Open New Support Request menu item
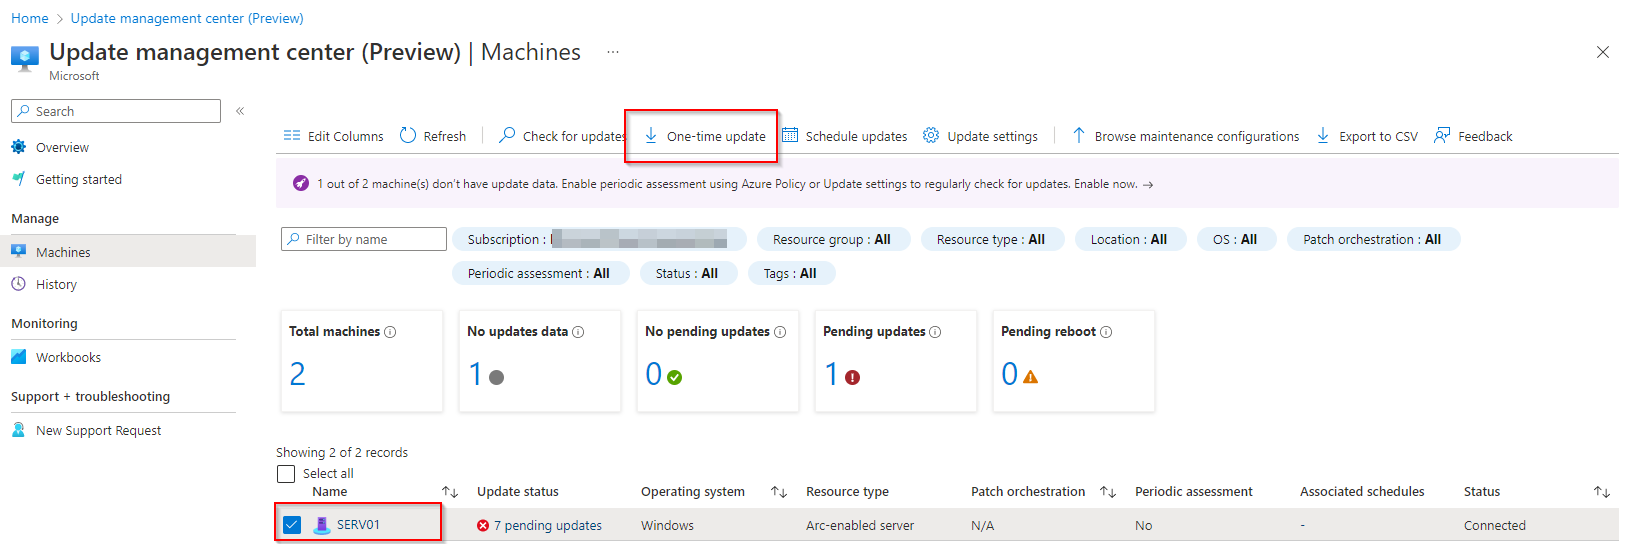 98,430
